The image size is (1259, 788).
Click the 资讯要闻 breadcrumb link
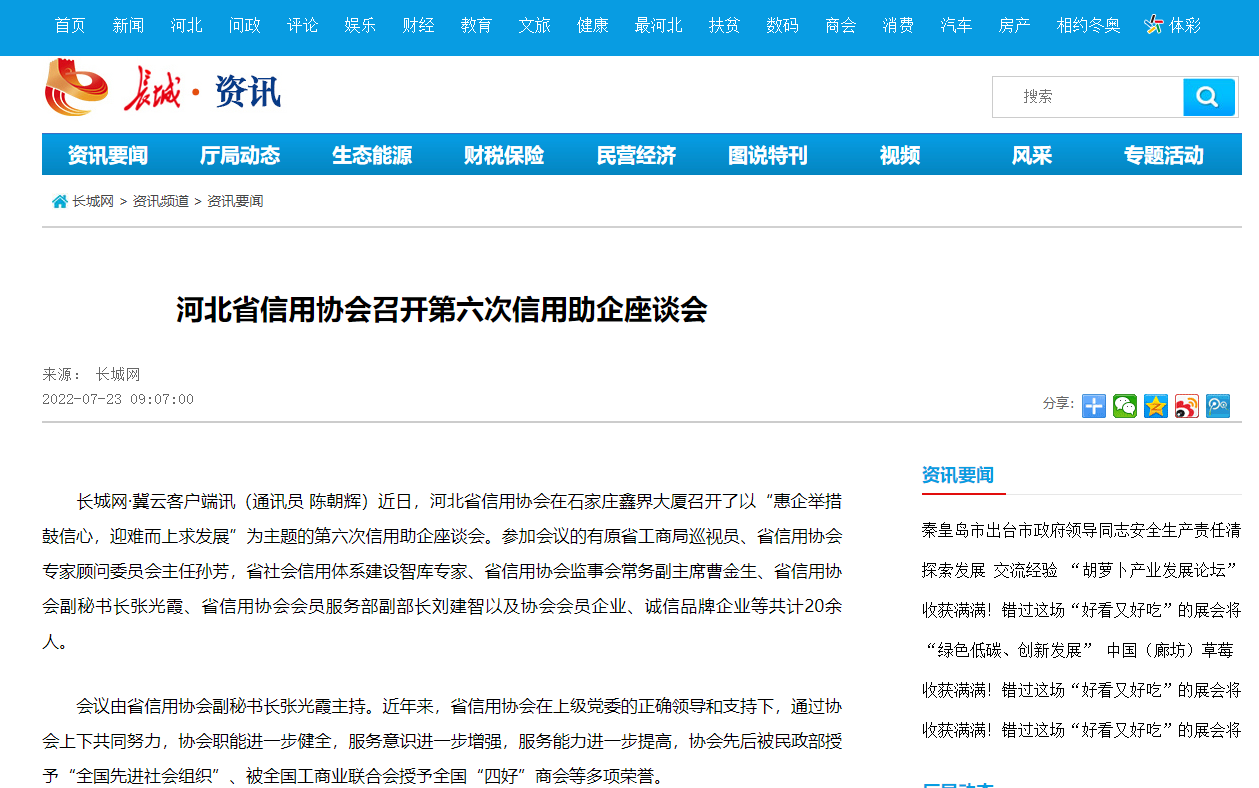tap(235, 202)
